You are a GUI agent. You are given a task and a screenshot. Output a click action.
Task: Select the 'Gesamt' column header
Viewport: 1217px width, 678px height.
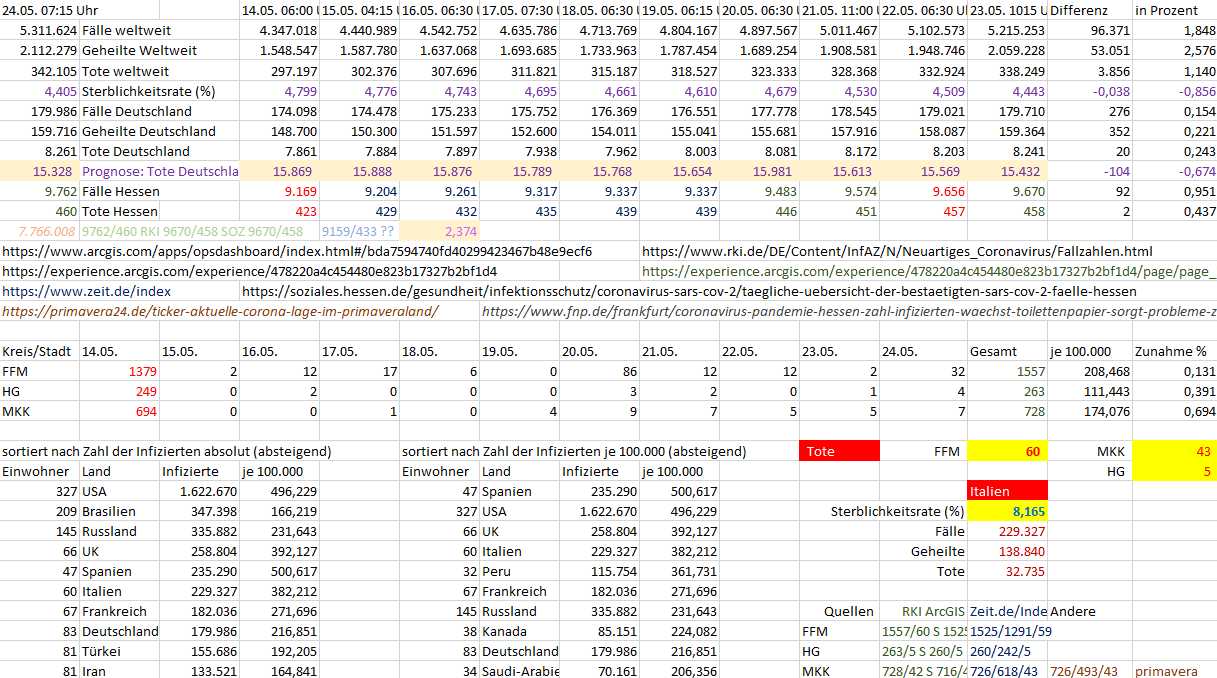tap(994, 351)
